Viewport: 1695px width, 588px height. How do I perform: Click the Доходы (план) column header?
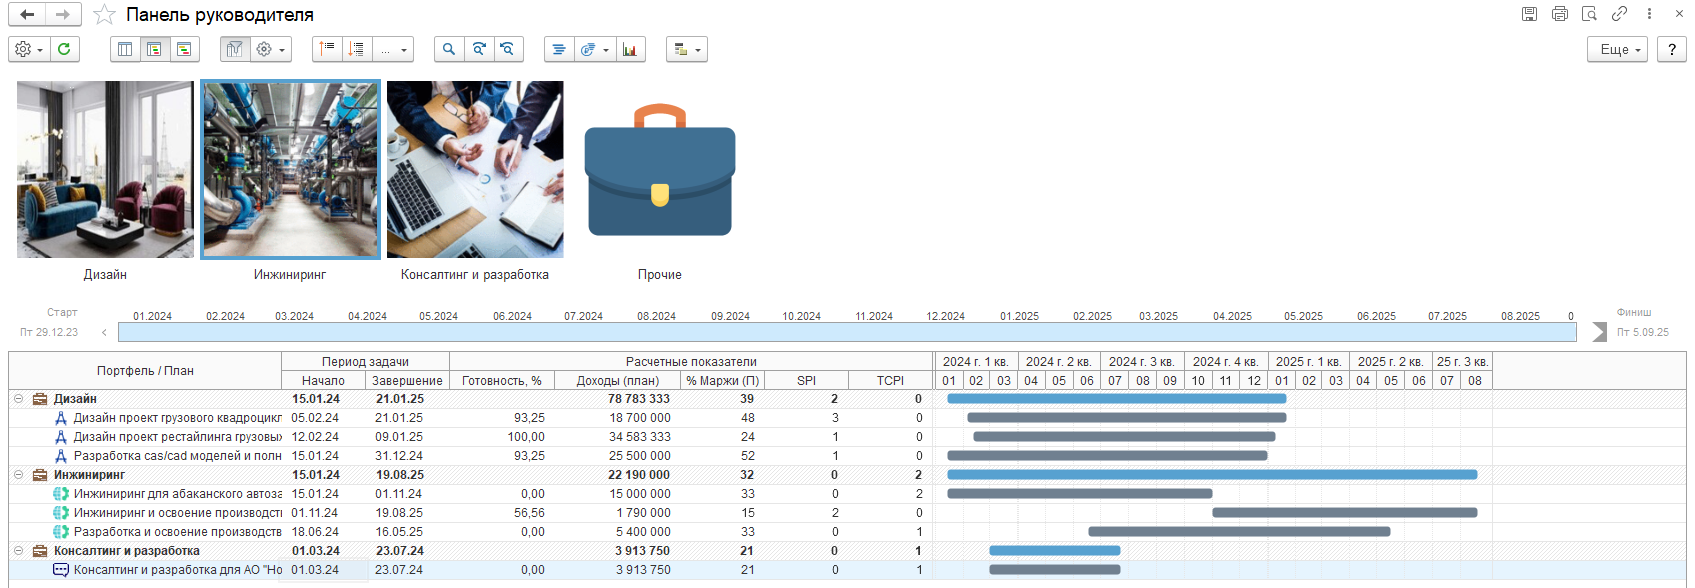(x=617, y=381)
